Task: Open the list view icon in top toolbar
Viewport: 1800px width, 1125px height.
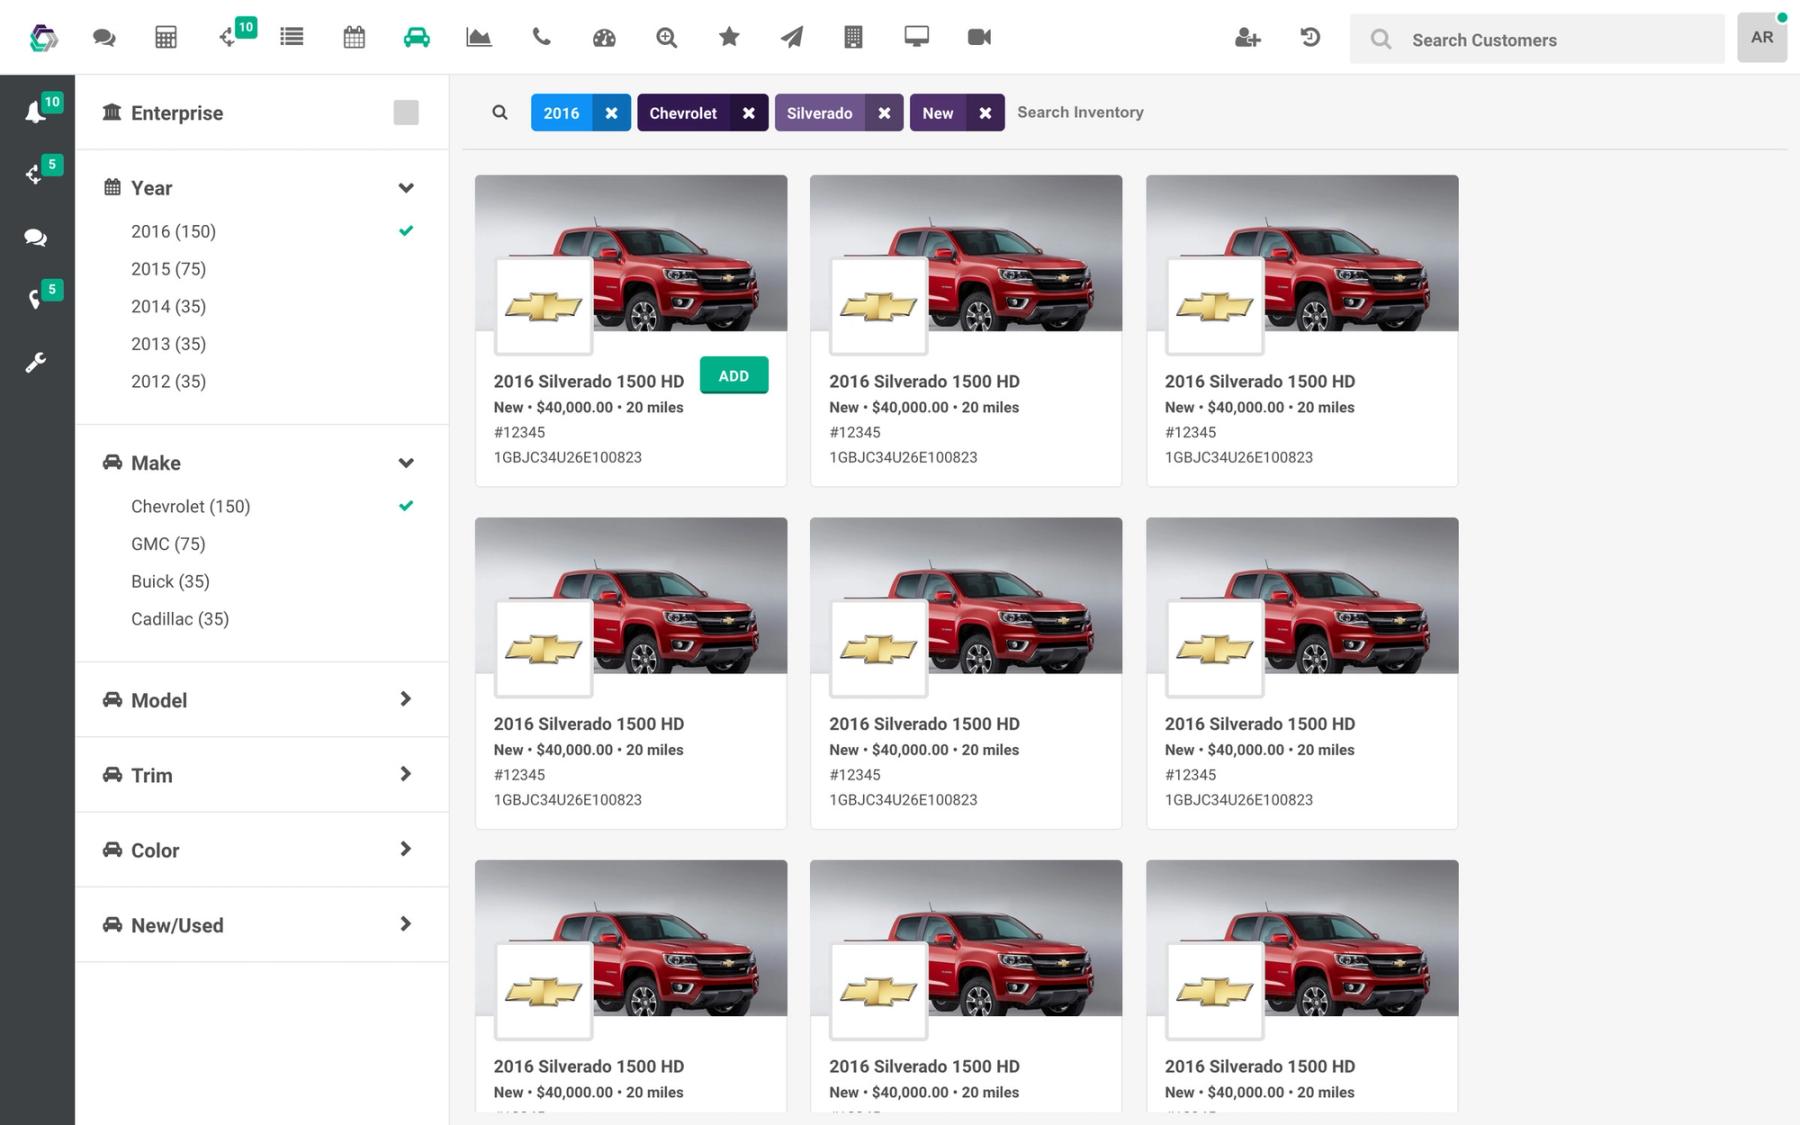Action: [x=292, y=38]
